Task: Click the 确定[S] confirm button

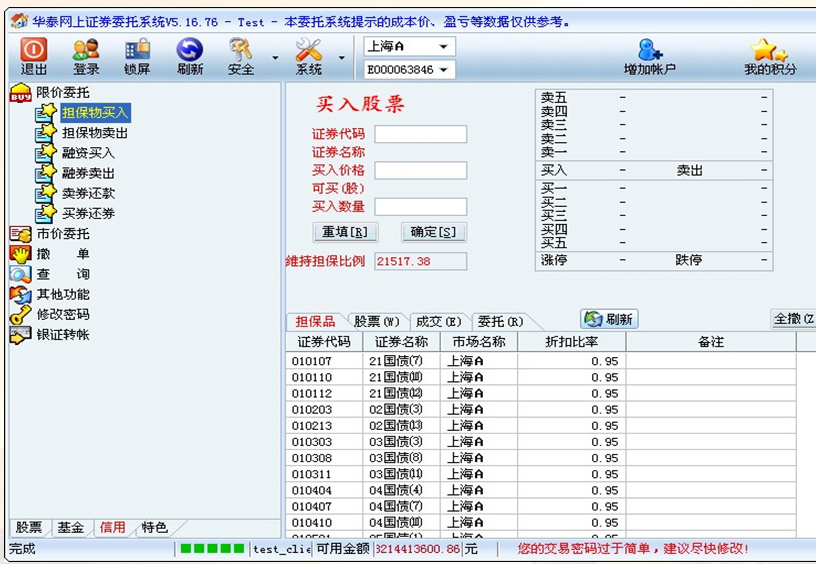Action: click(434, 232)
